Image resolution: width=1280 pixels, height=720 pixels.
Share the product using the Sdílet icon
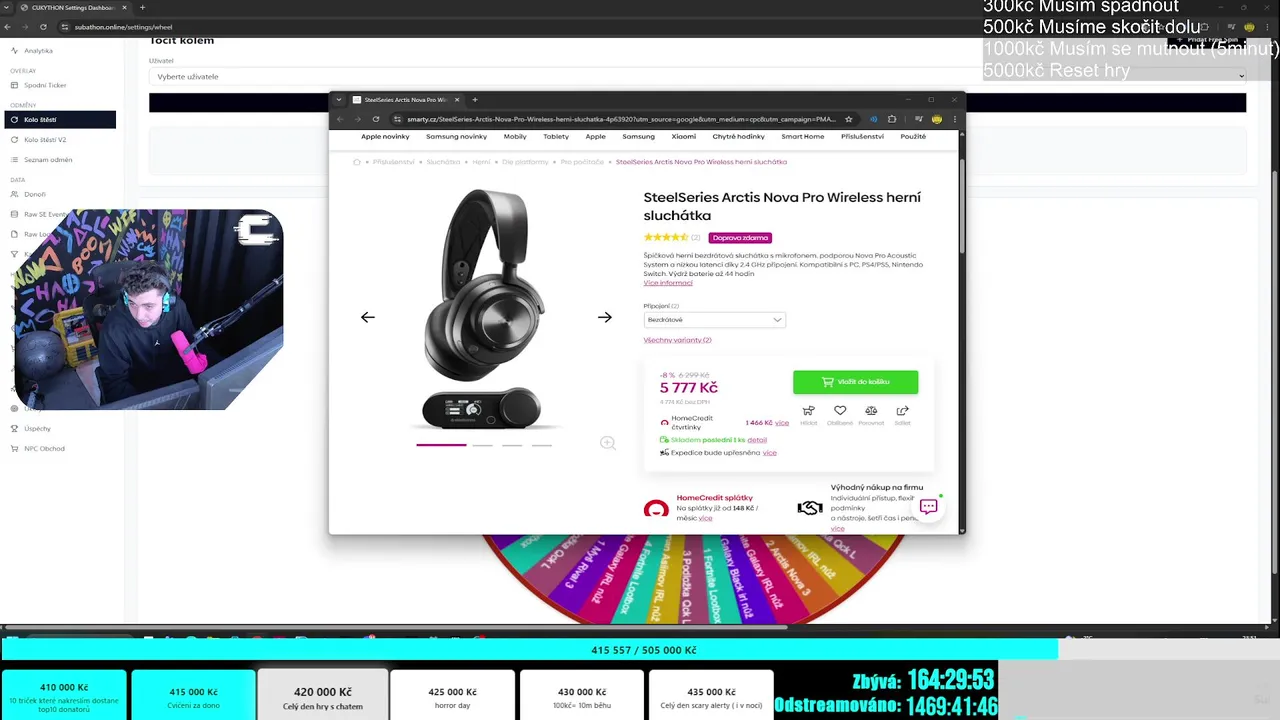point(902,411)
